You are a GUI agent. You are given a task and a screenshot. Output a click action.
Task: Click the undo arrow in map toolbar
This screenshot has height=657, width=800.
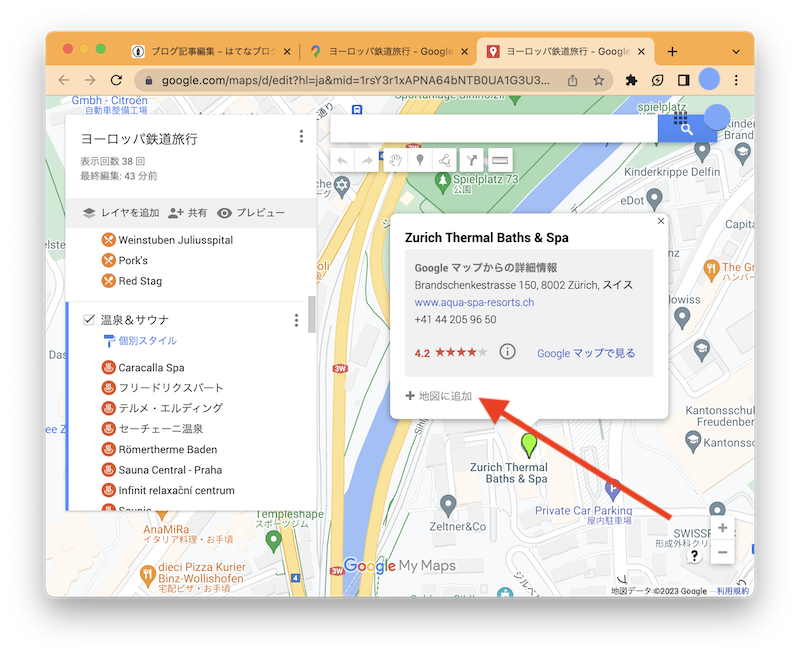point(342,161)
